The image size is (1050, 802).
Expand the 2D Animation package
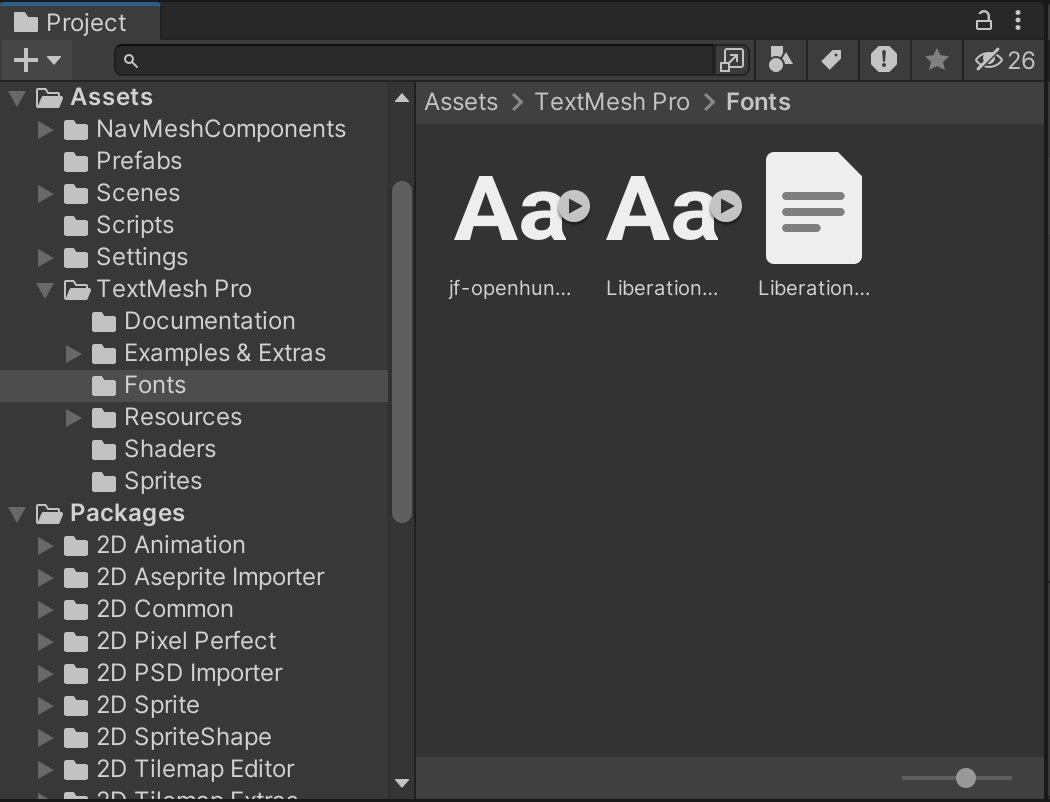(45, 546)
